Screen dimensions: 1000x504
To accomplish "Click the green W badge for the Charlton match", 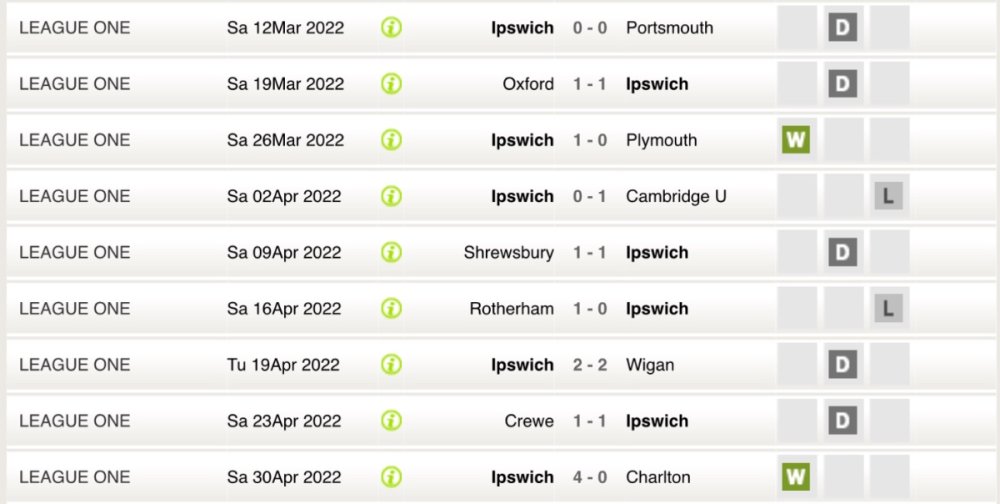I will pos(796,476).
